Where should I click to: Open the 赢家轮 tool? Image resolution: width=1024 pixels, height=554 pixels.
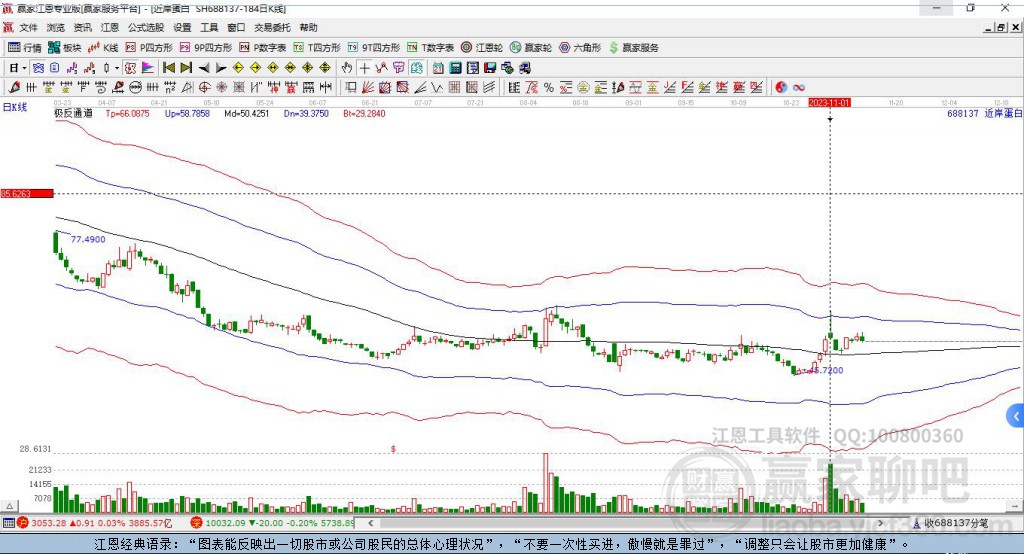pyautogui.click(x=531, y=48)
